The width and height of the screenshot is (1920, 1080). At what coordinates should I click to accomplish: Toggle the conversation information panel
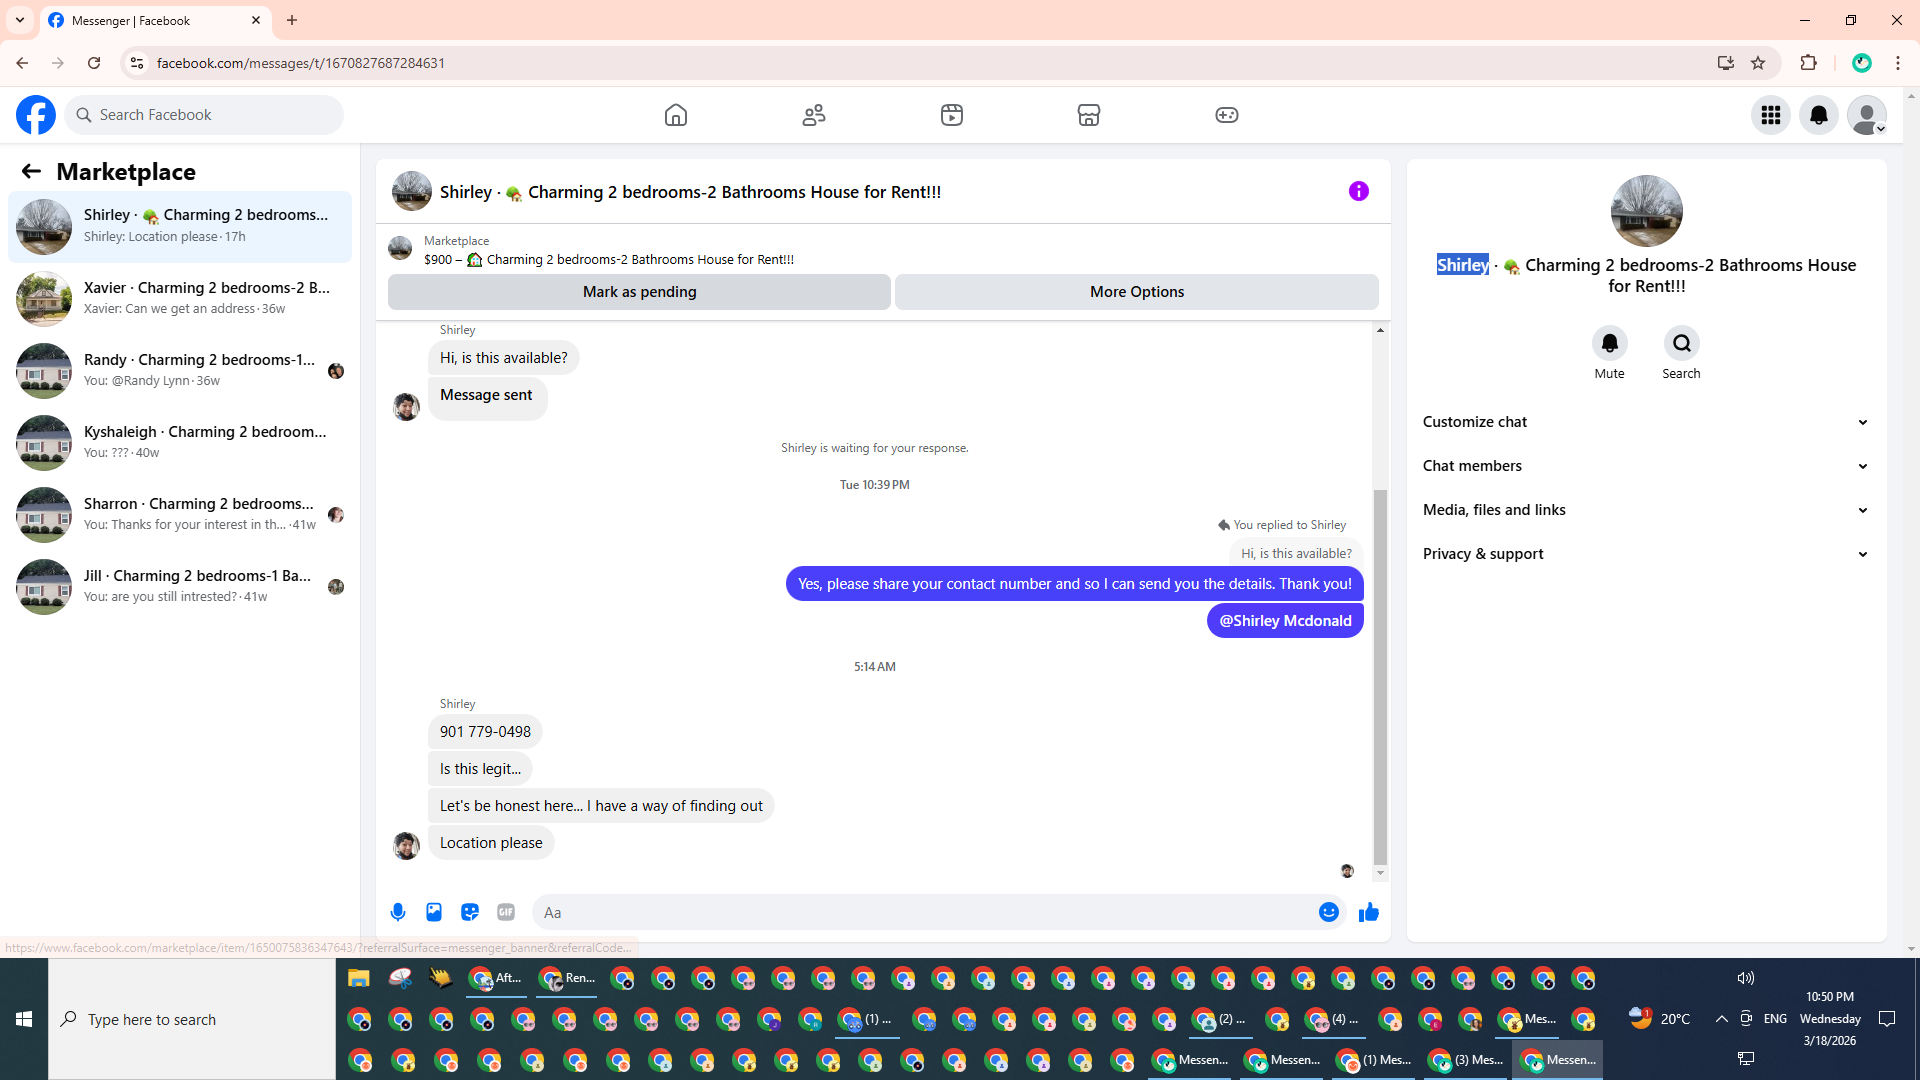coord(1358,191)
